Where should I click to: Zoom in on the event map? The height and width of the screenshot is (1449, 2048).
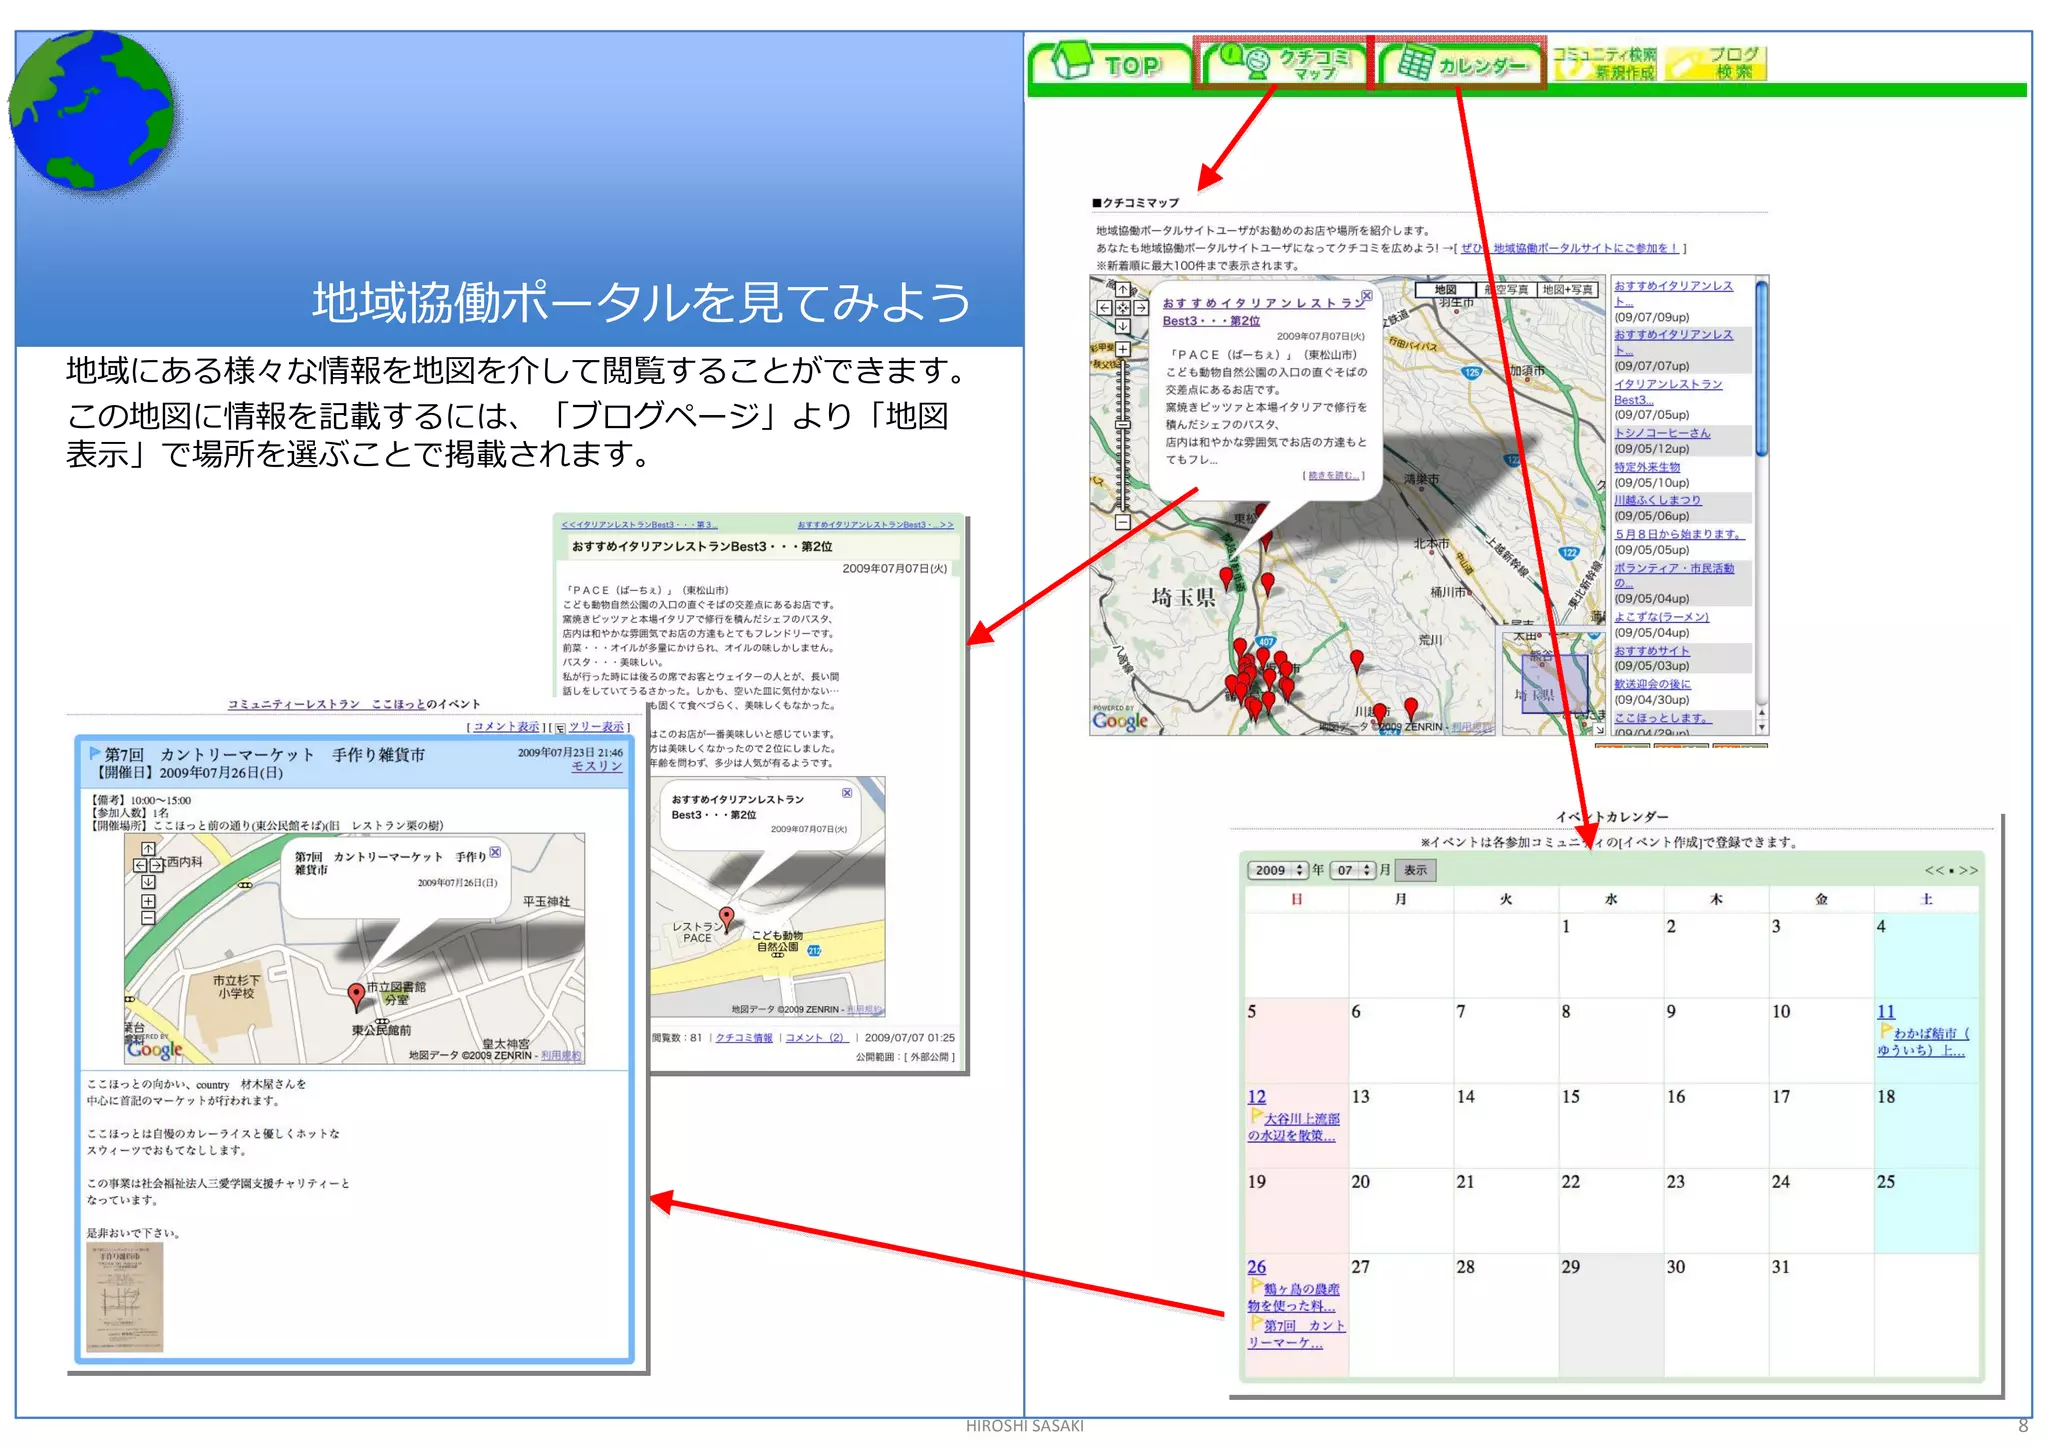(x=148, y=901)
